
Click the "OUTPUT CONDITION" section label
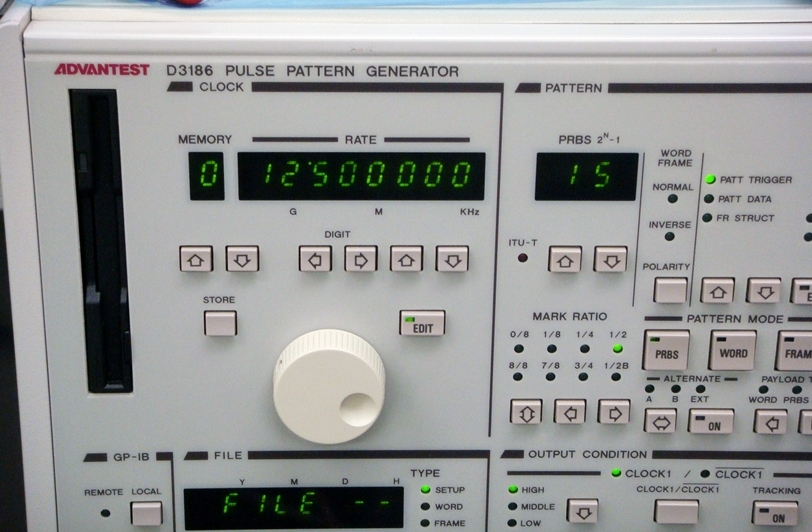[587, 454]
